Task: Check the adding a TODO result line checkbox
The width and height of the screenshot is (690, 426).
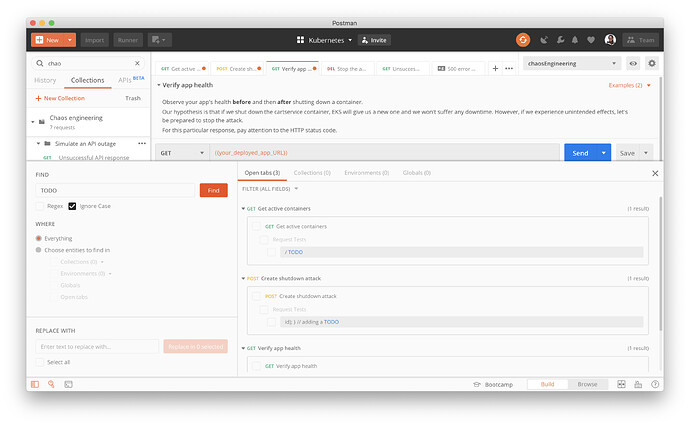Action: (272, 322)
